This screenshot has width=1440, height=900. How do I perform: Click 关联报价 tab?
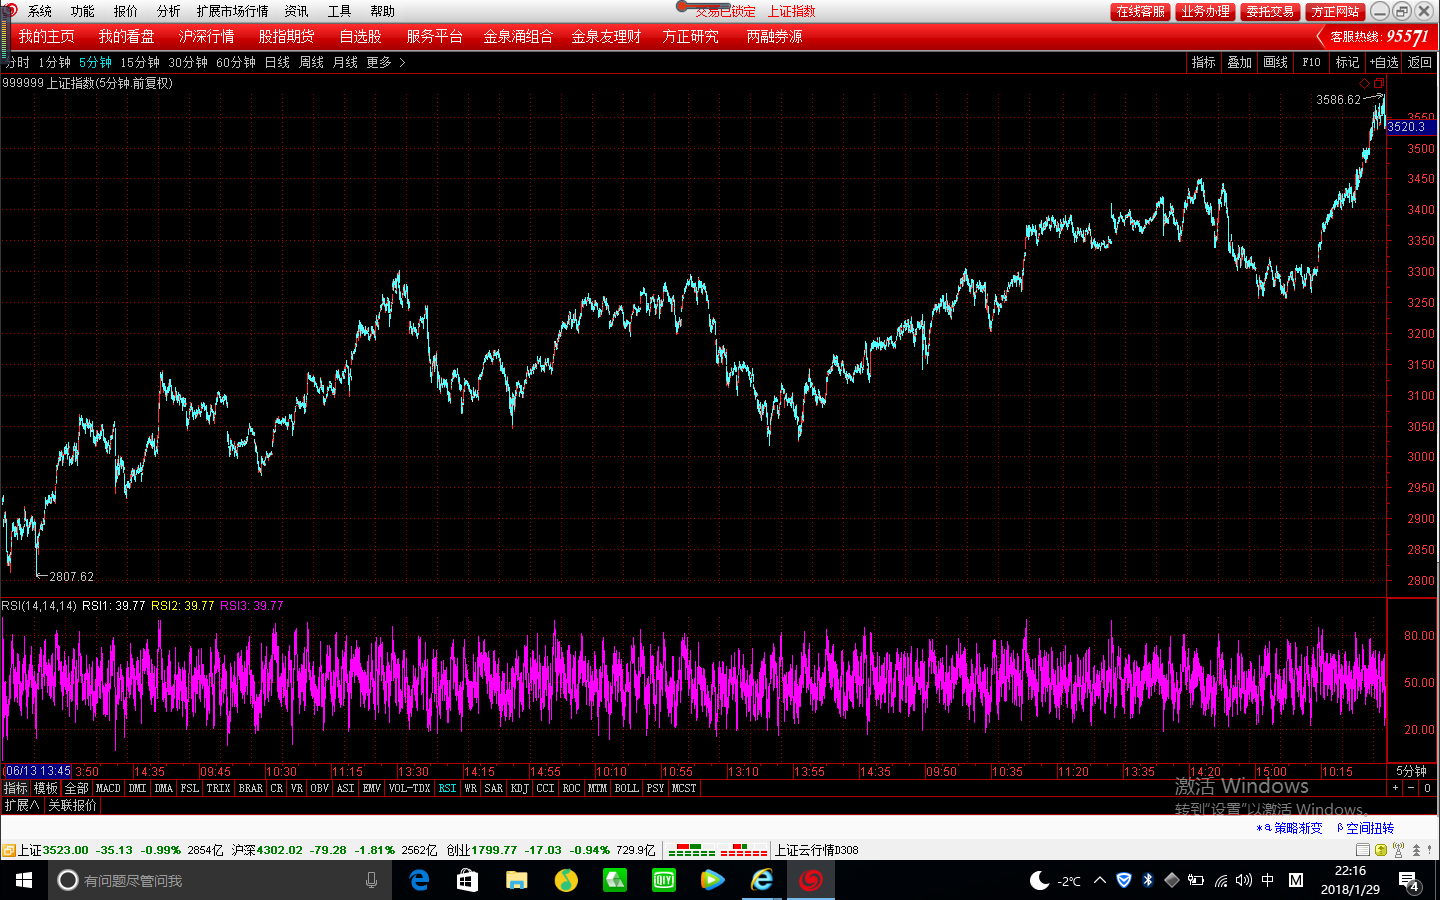[72, 805]
